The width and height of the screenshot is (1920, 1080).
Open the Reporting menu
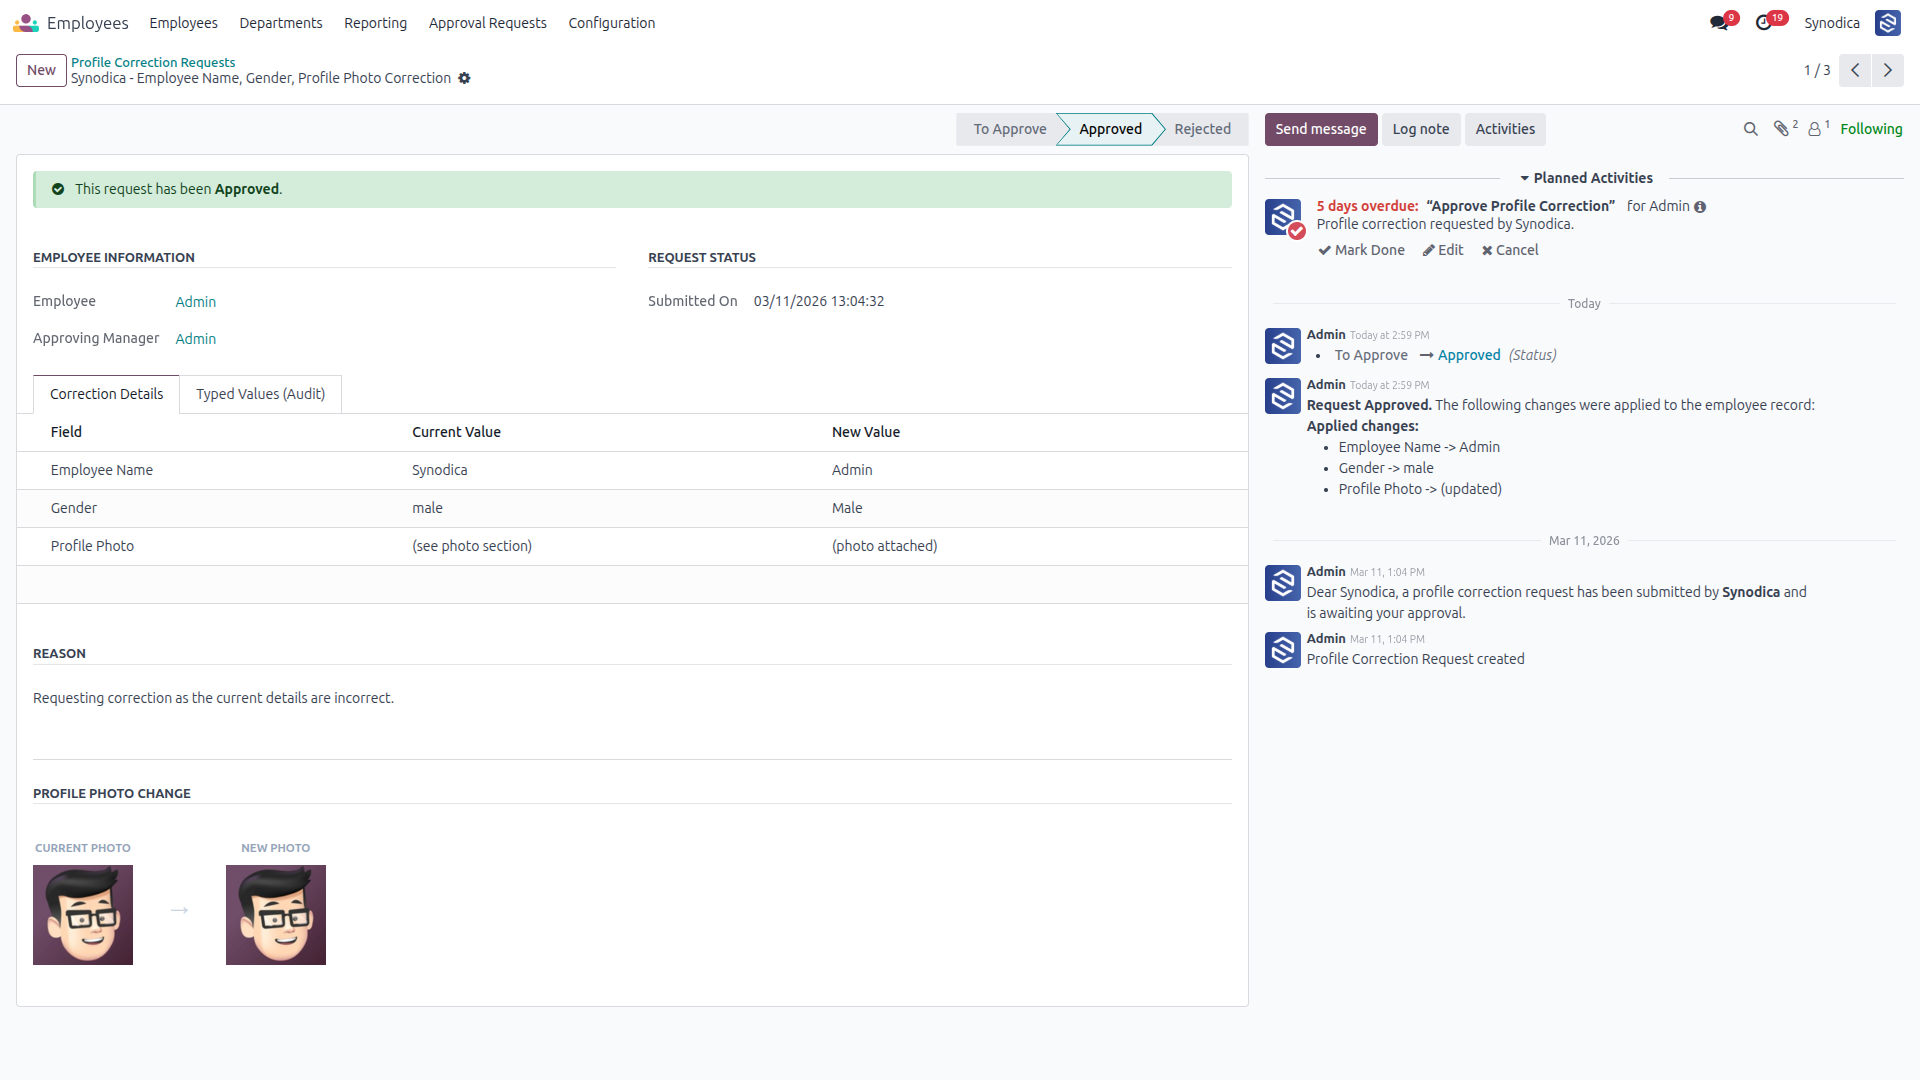pyautogui.click(x=375, y=22)
